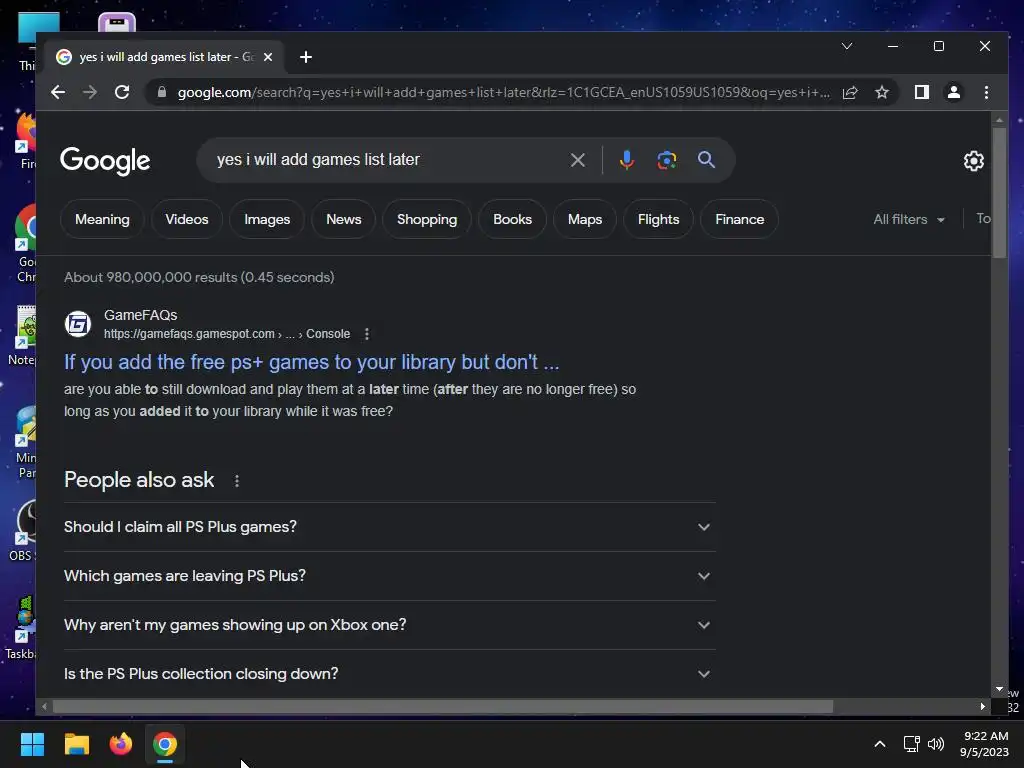
Task: Switch to Books results
Action: coord(513,219)
